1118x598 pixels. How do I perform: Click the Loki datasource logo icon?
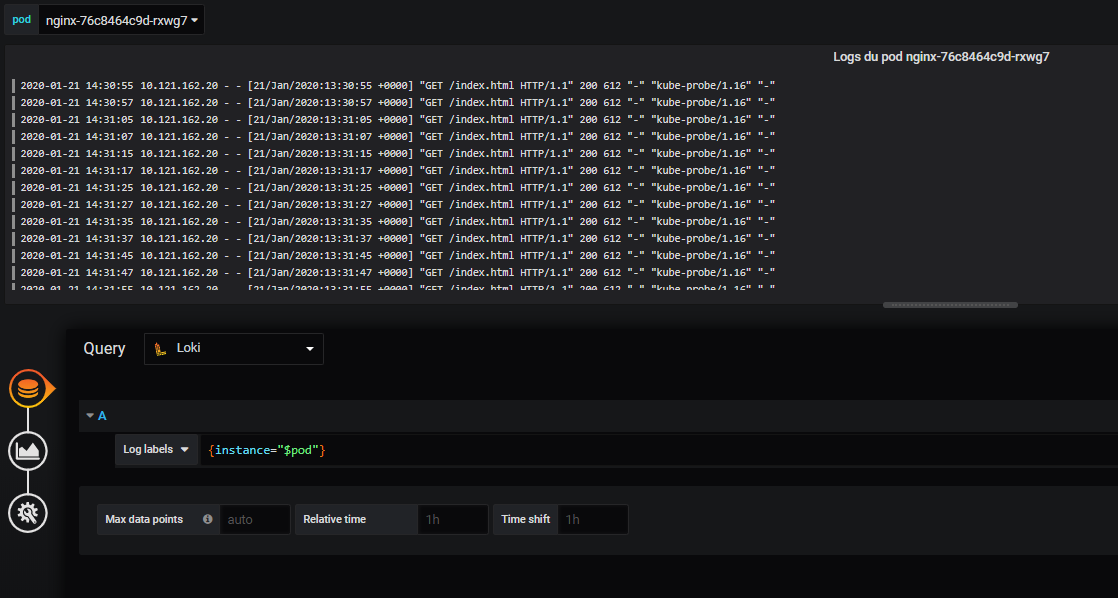(161, 349)
